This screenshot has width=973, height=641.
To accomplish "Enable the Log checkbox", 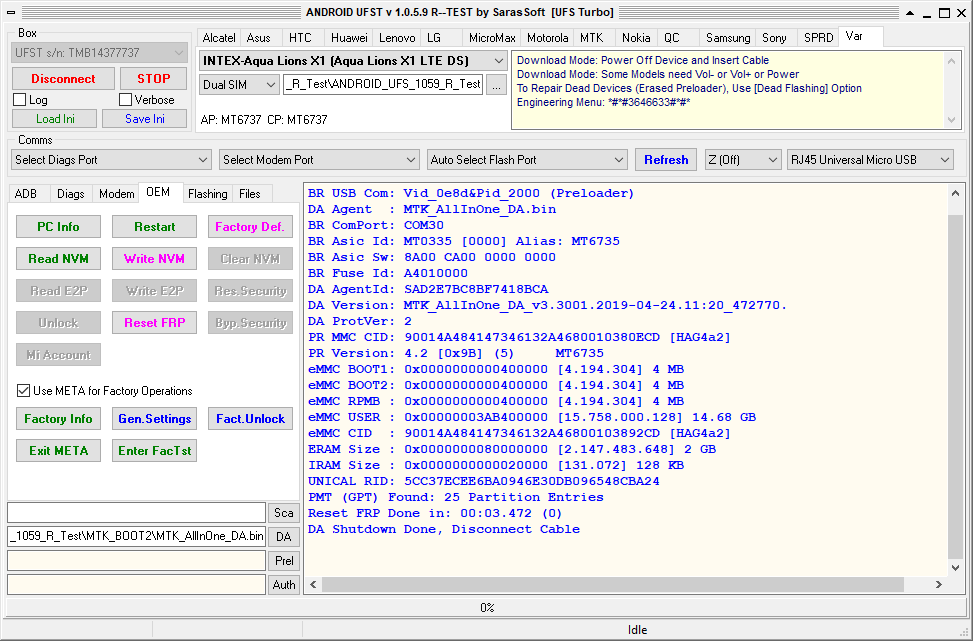I will 20,100.
